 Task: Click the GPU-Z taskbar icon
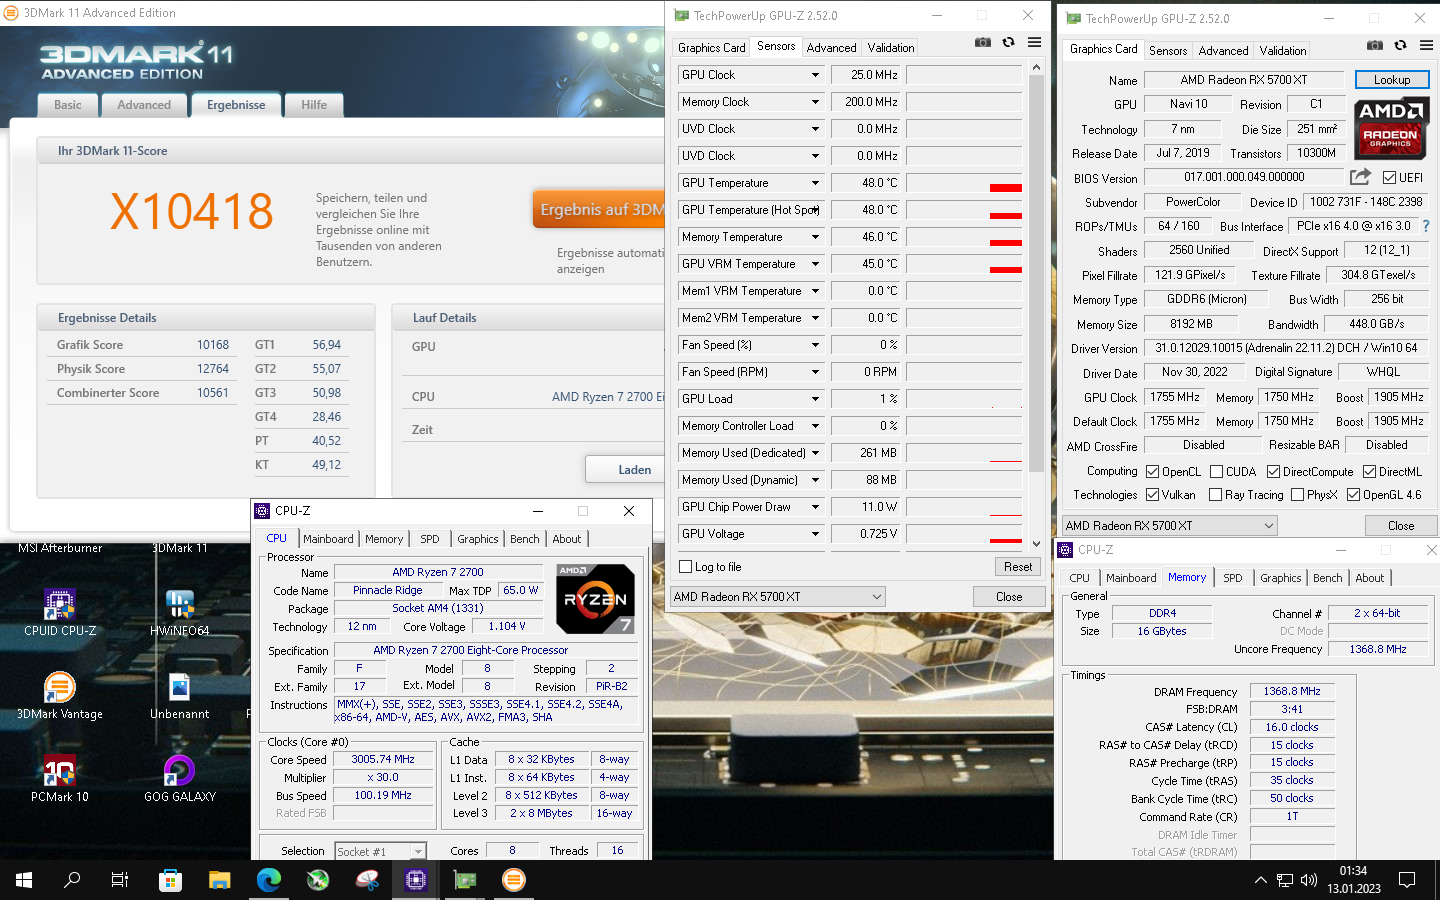(x=464, y=880)
